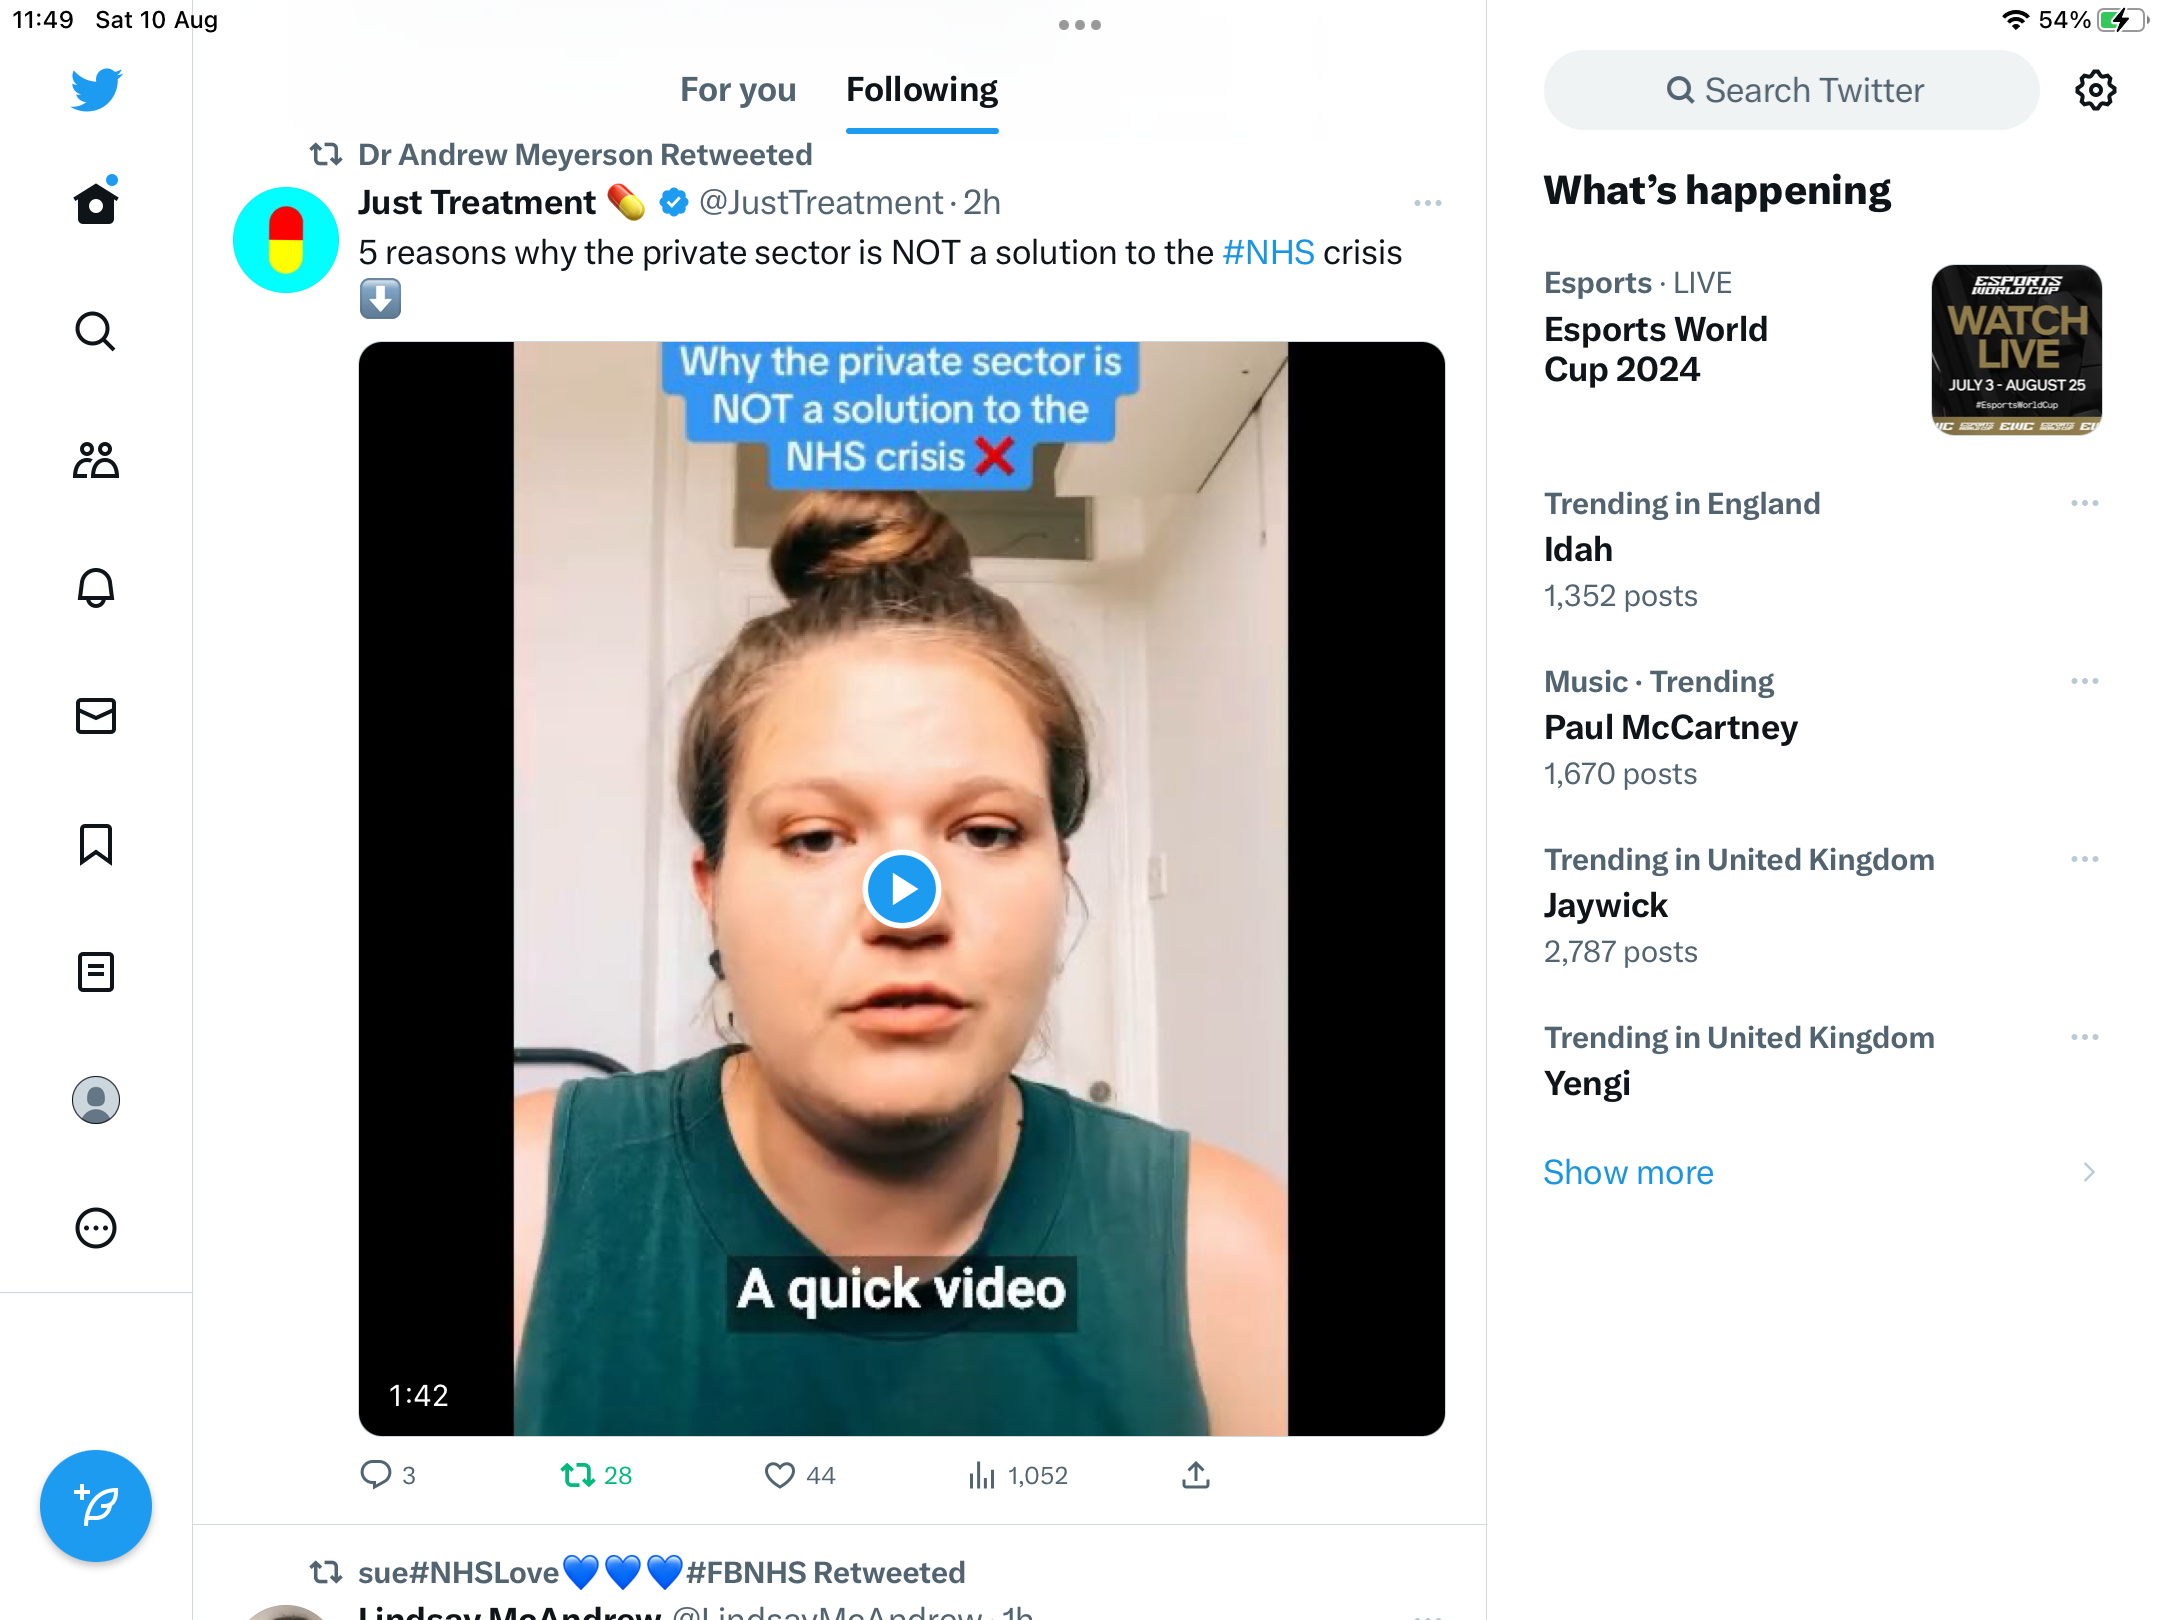Click Show more trends link
Screen dimensions: 2160x1620
pyautogui.click(x=1628, y=1172)
